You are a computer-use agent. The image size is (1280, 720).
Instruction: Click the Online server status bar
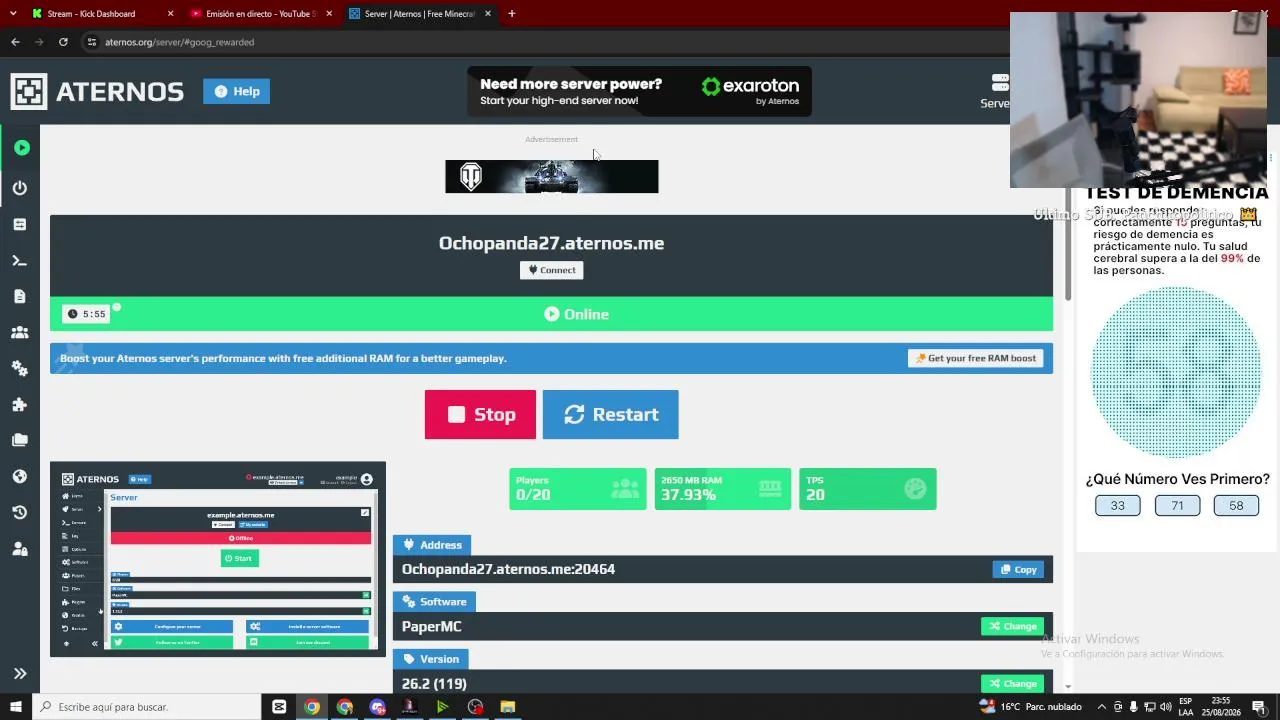click(552, 314)
